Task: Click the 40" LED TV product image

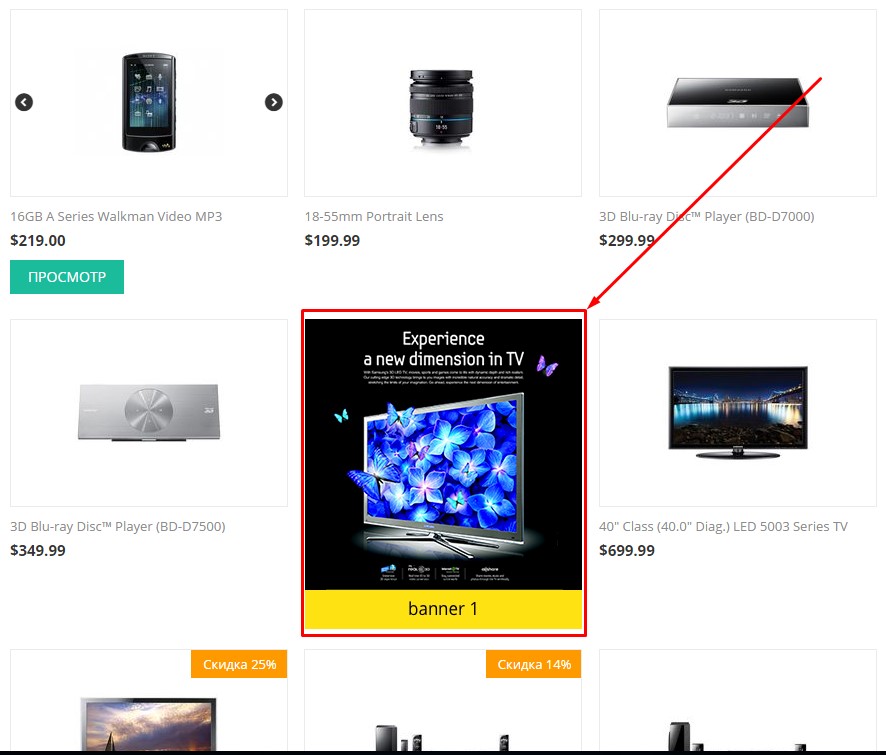Action: 737,413
